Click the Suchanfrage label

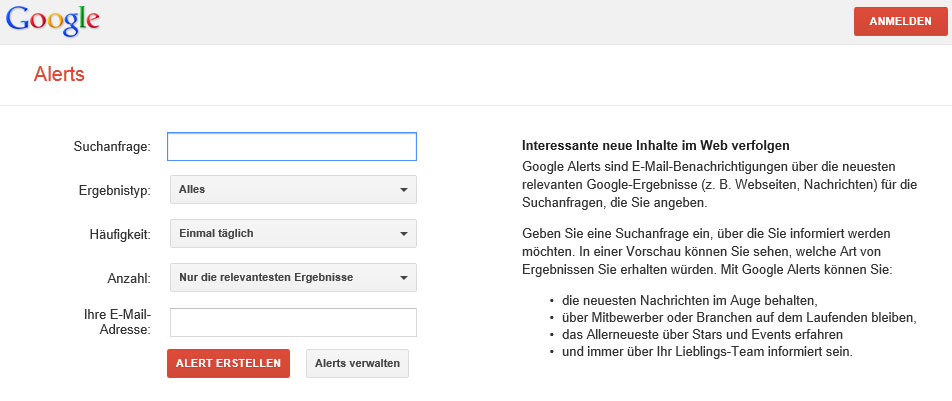pos(112,146)
